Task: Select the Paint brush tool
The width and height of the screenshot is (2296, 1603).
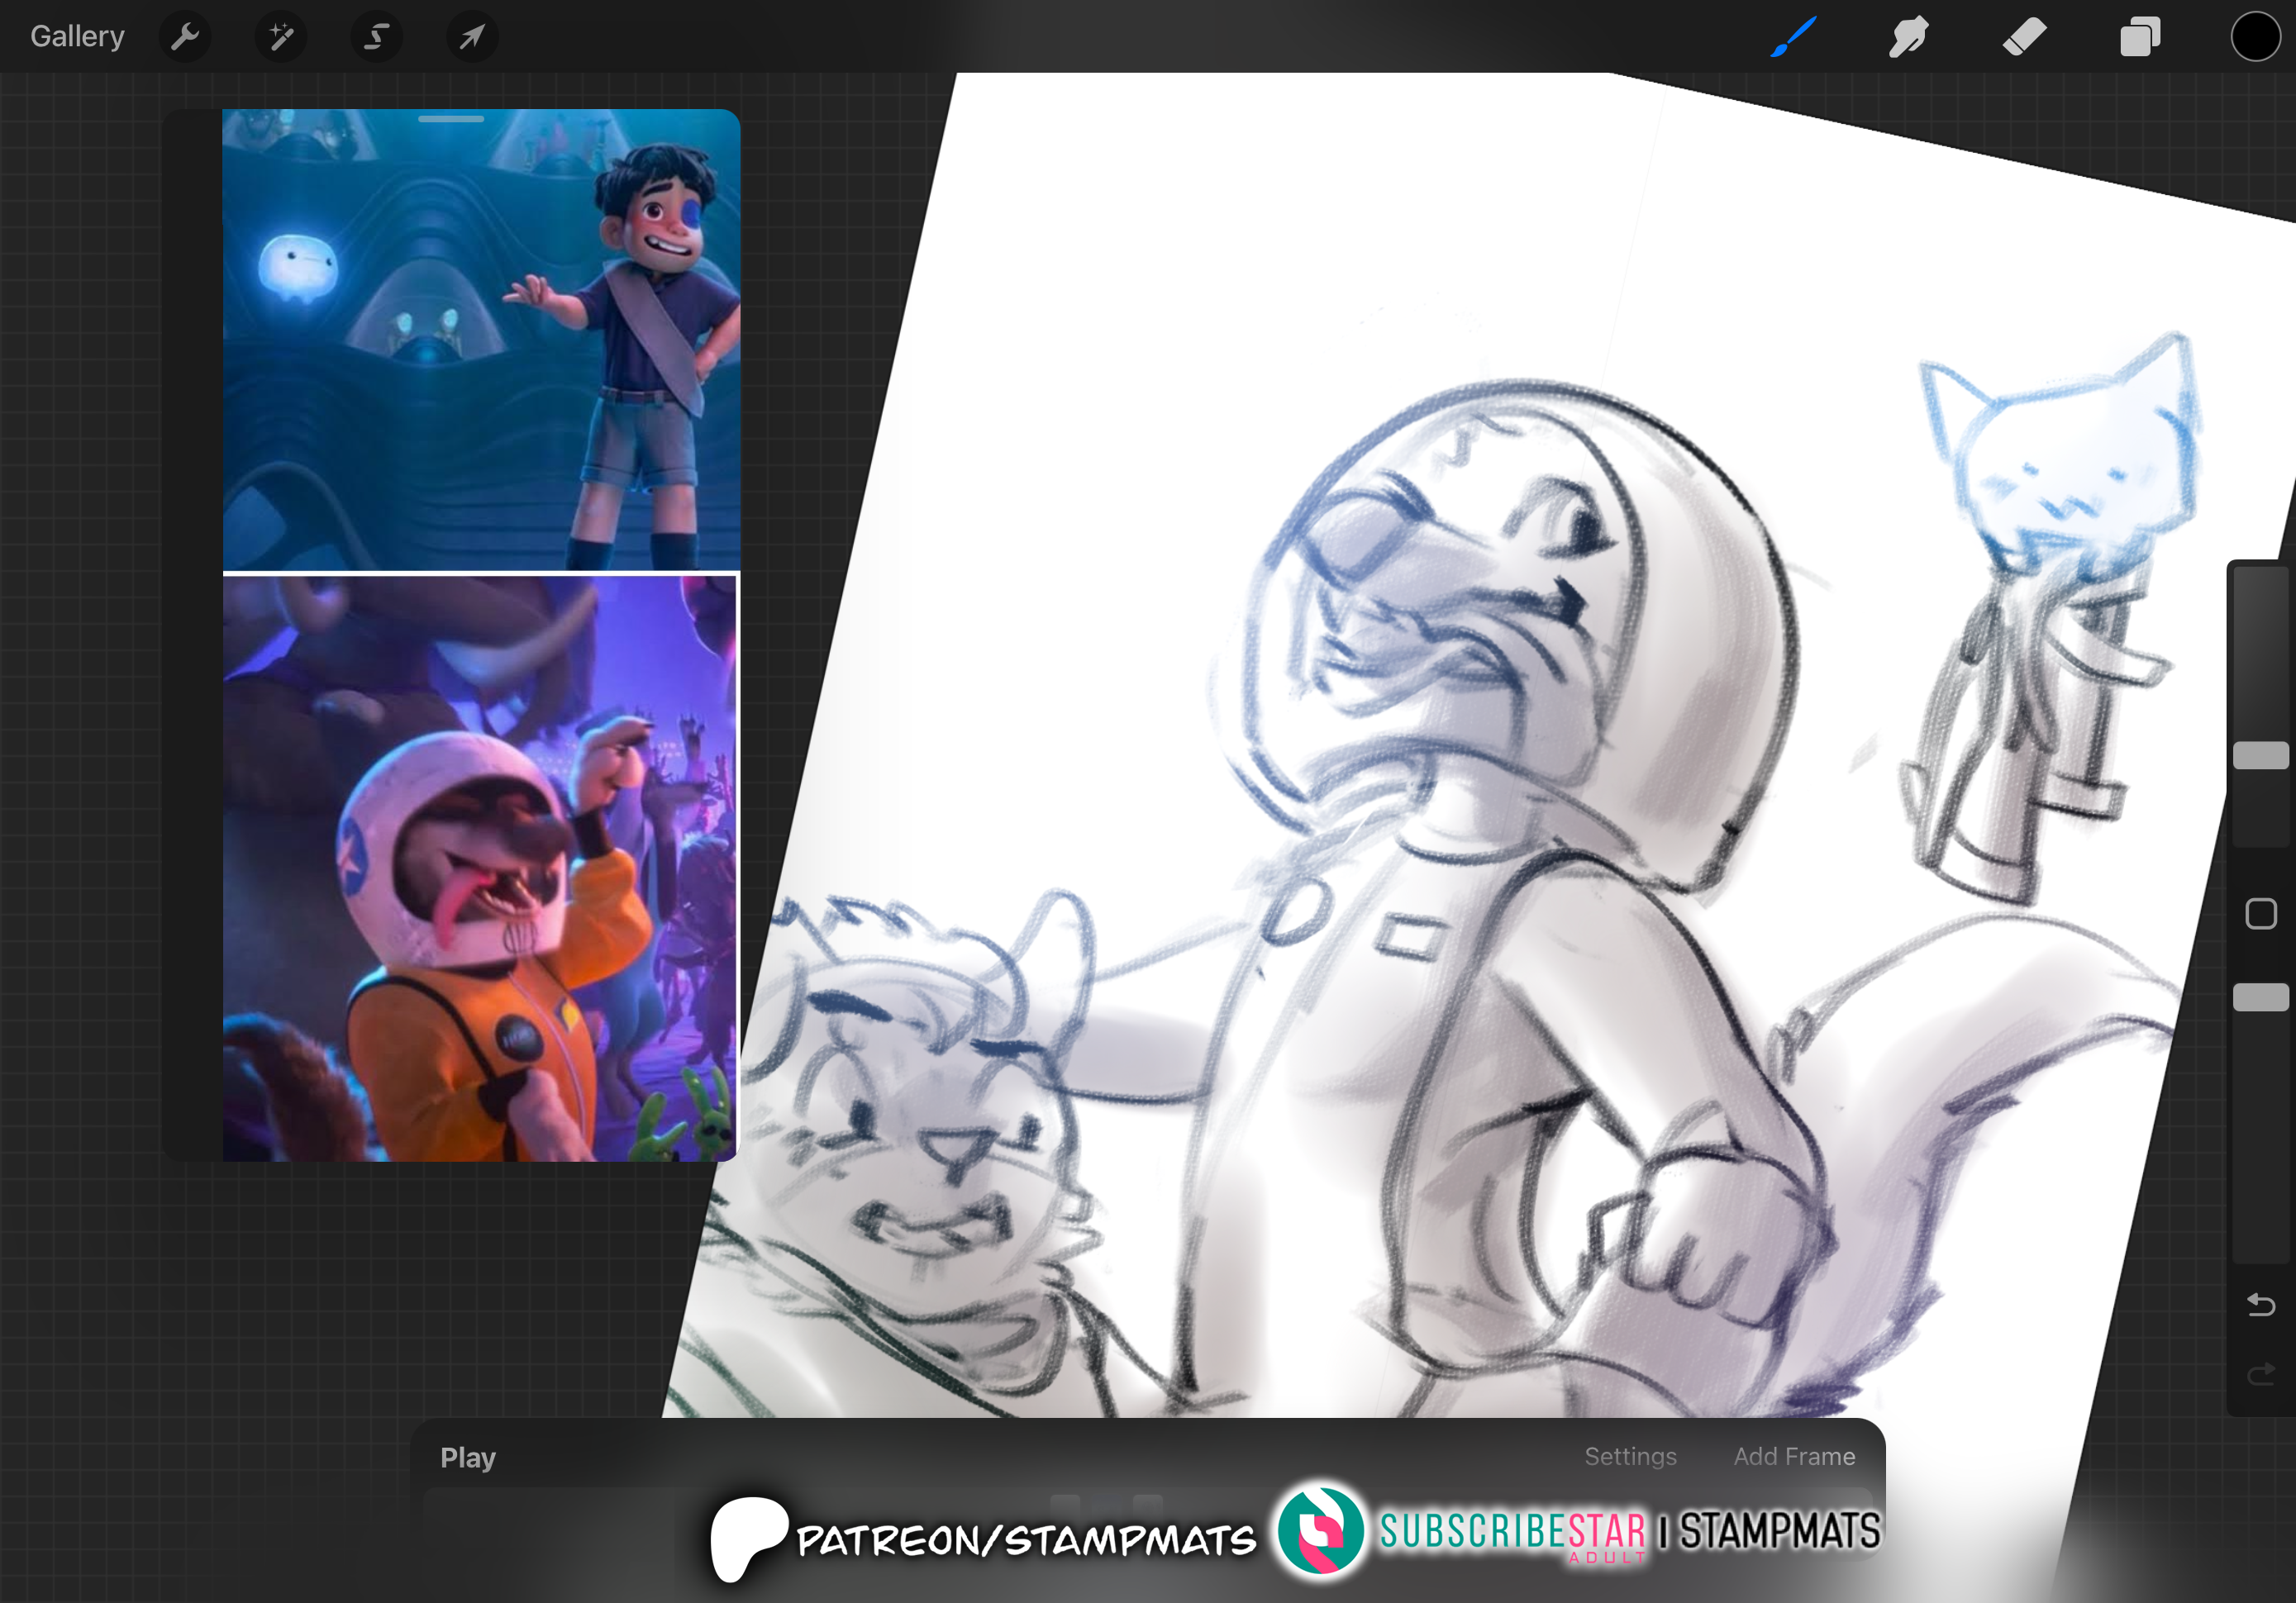Action: tap(1793, 37)
